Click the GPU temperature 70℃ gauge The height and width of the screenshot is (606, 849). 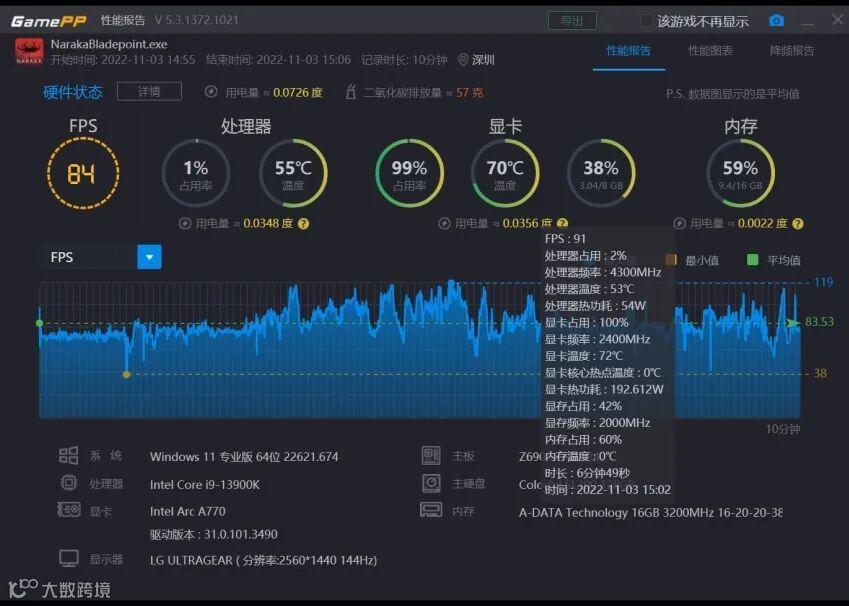505,173
